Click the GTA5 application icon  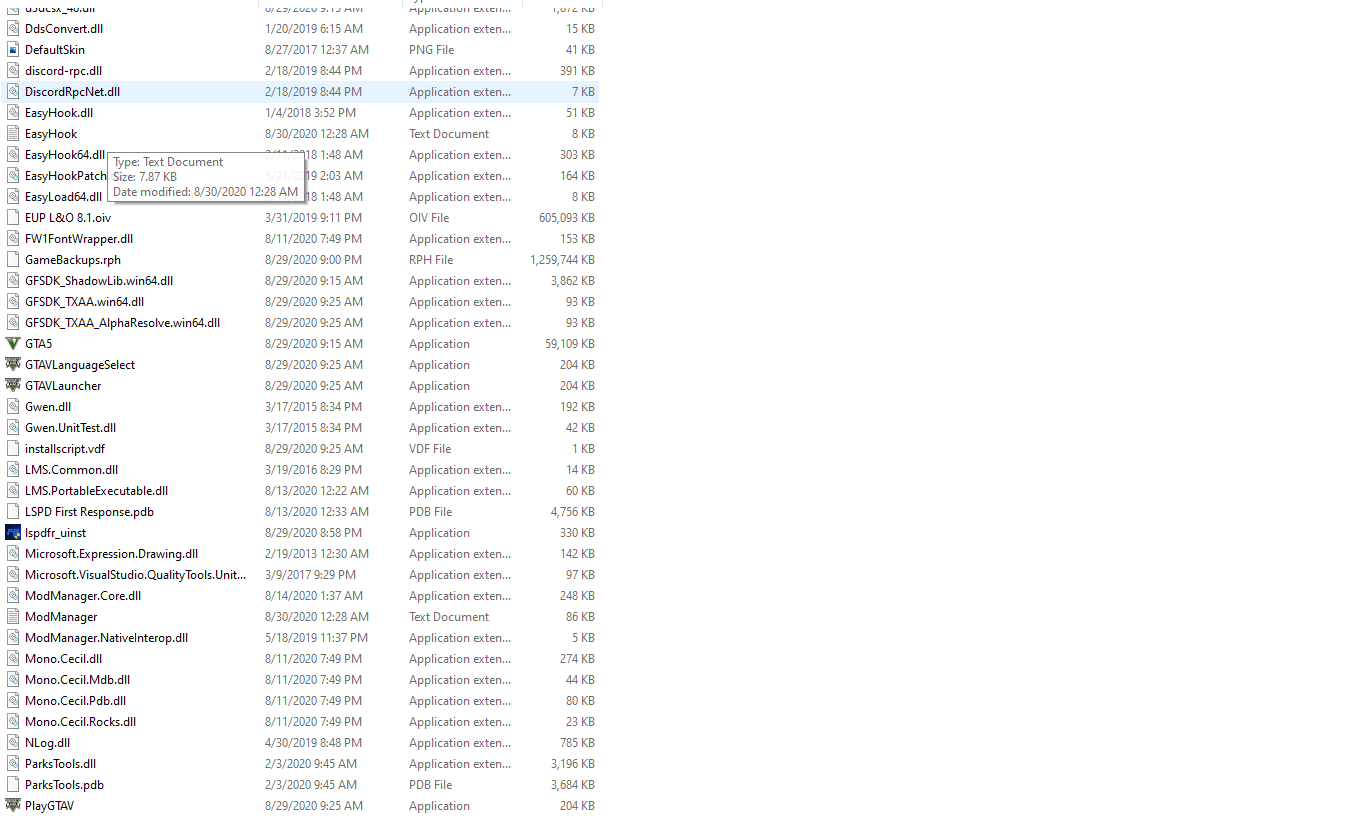13,344
